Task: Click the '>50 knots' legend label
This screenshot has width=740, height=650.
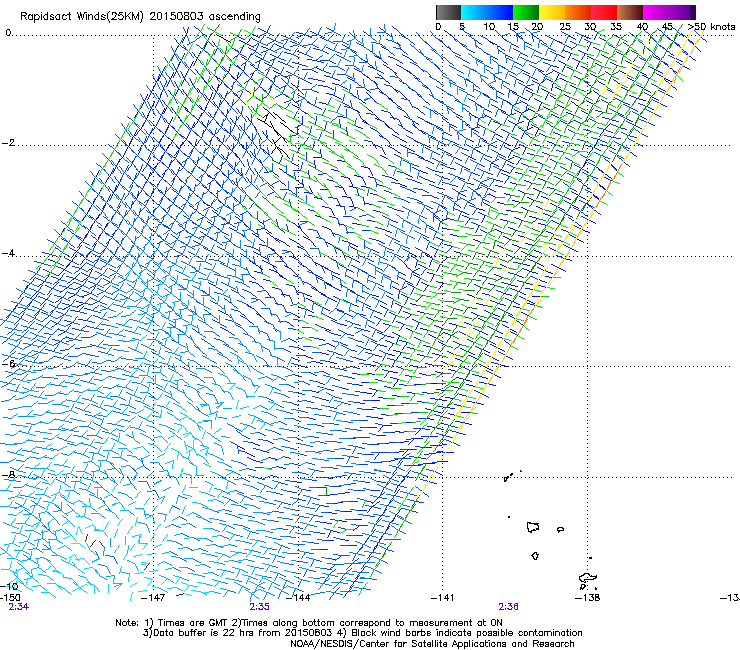Action: pyautogui.click(x=711, y=27)
